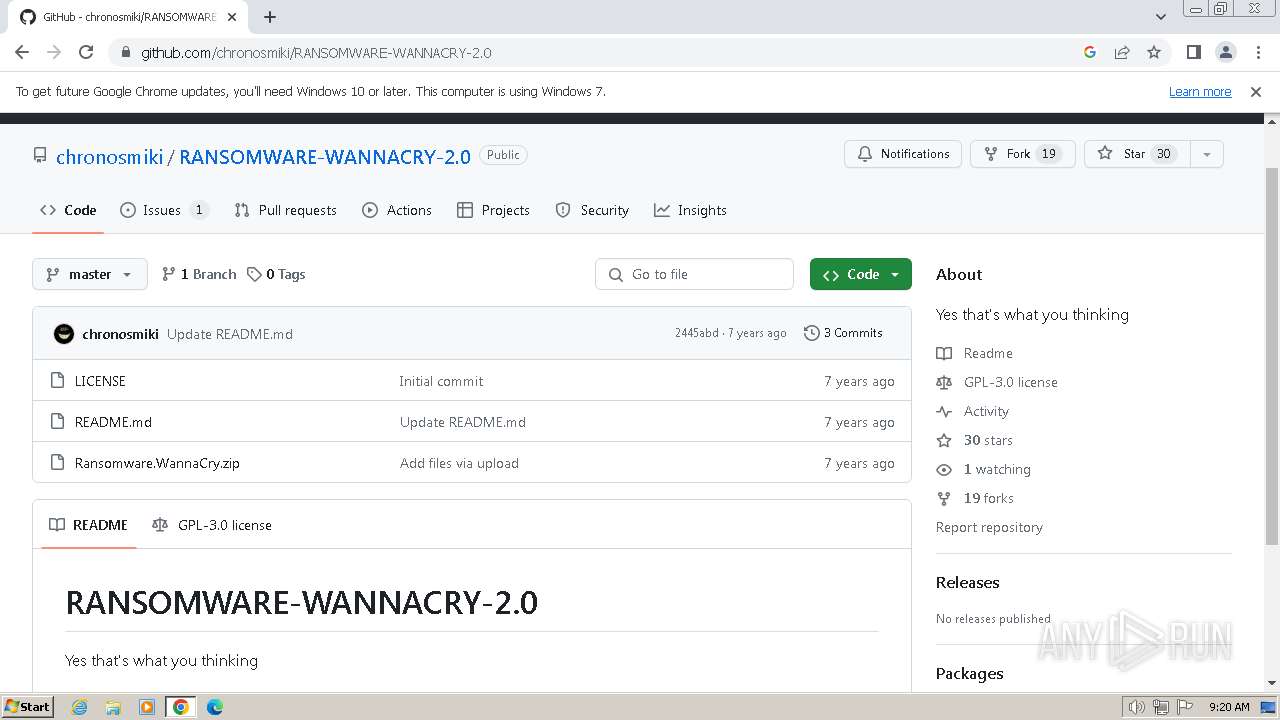1280x720 pixels.
Task: Launch Internet Explorer from taskbar
Action: click(x=80, y=707)
